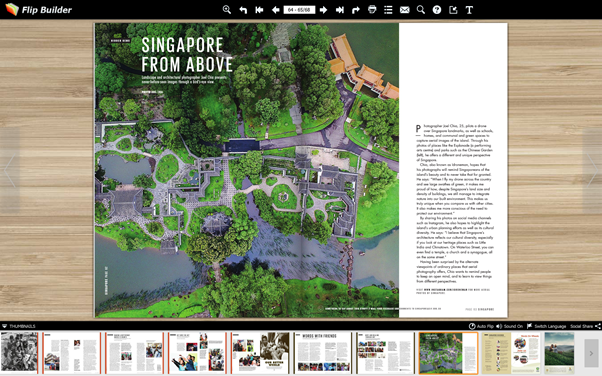Open the table of contents list

tap(388, 10)
